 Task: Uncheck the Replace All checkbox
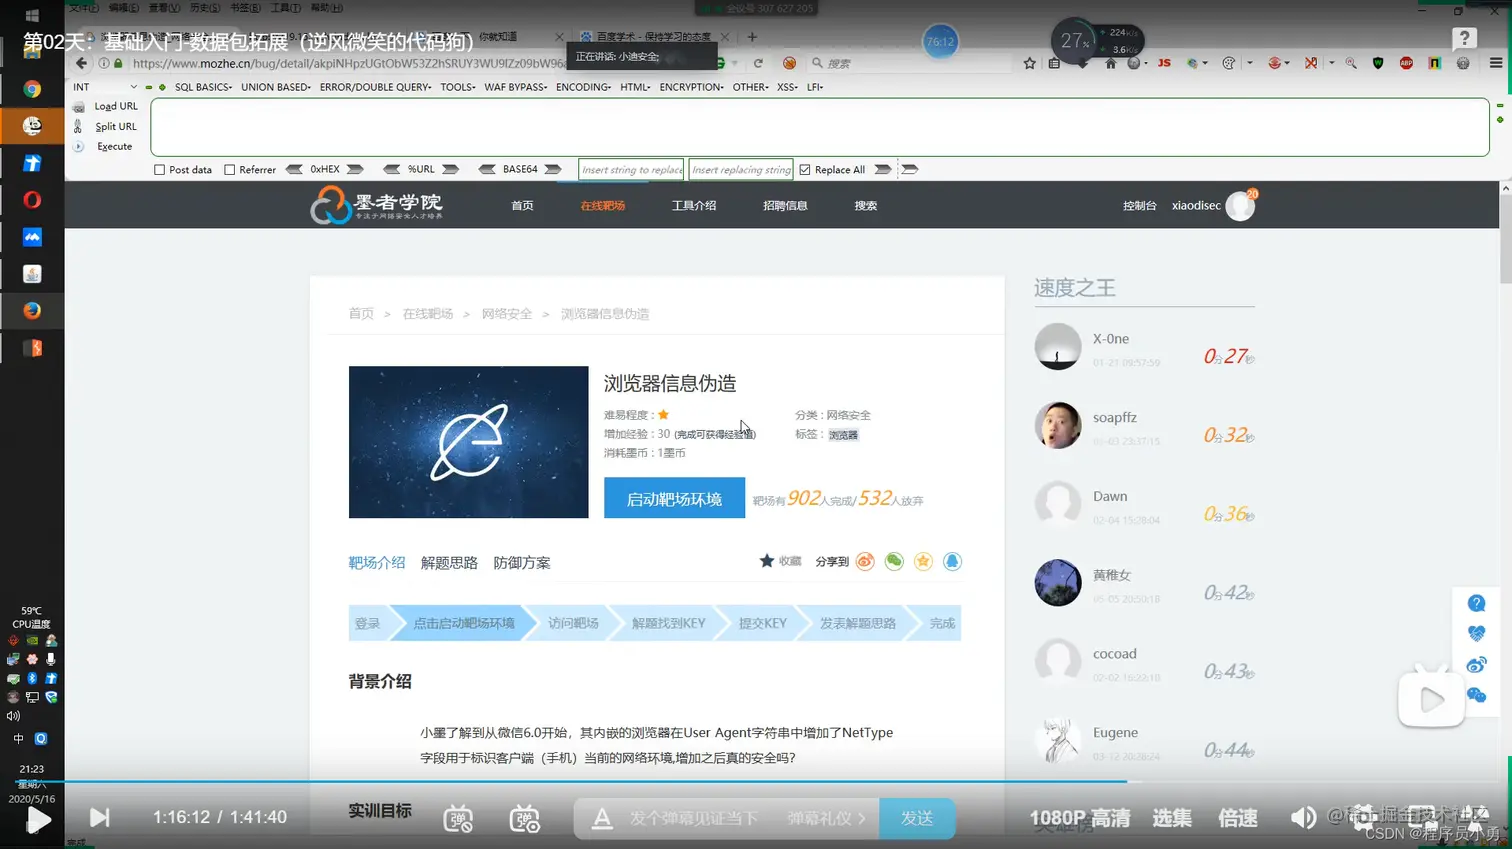click(805, 170)
